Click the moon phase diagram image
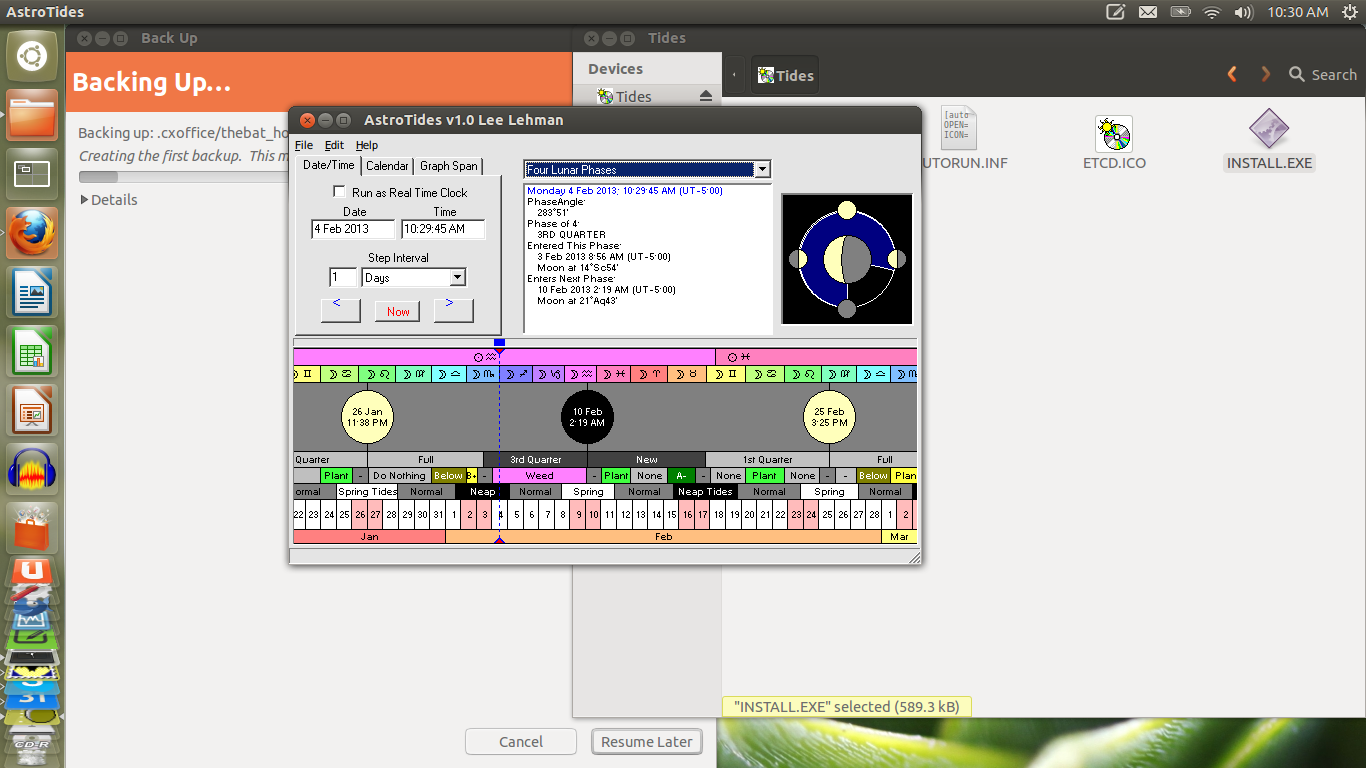 (846, 258)
